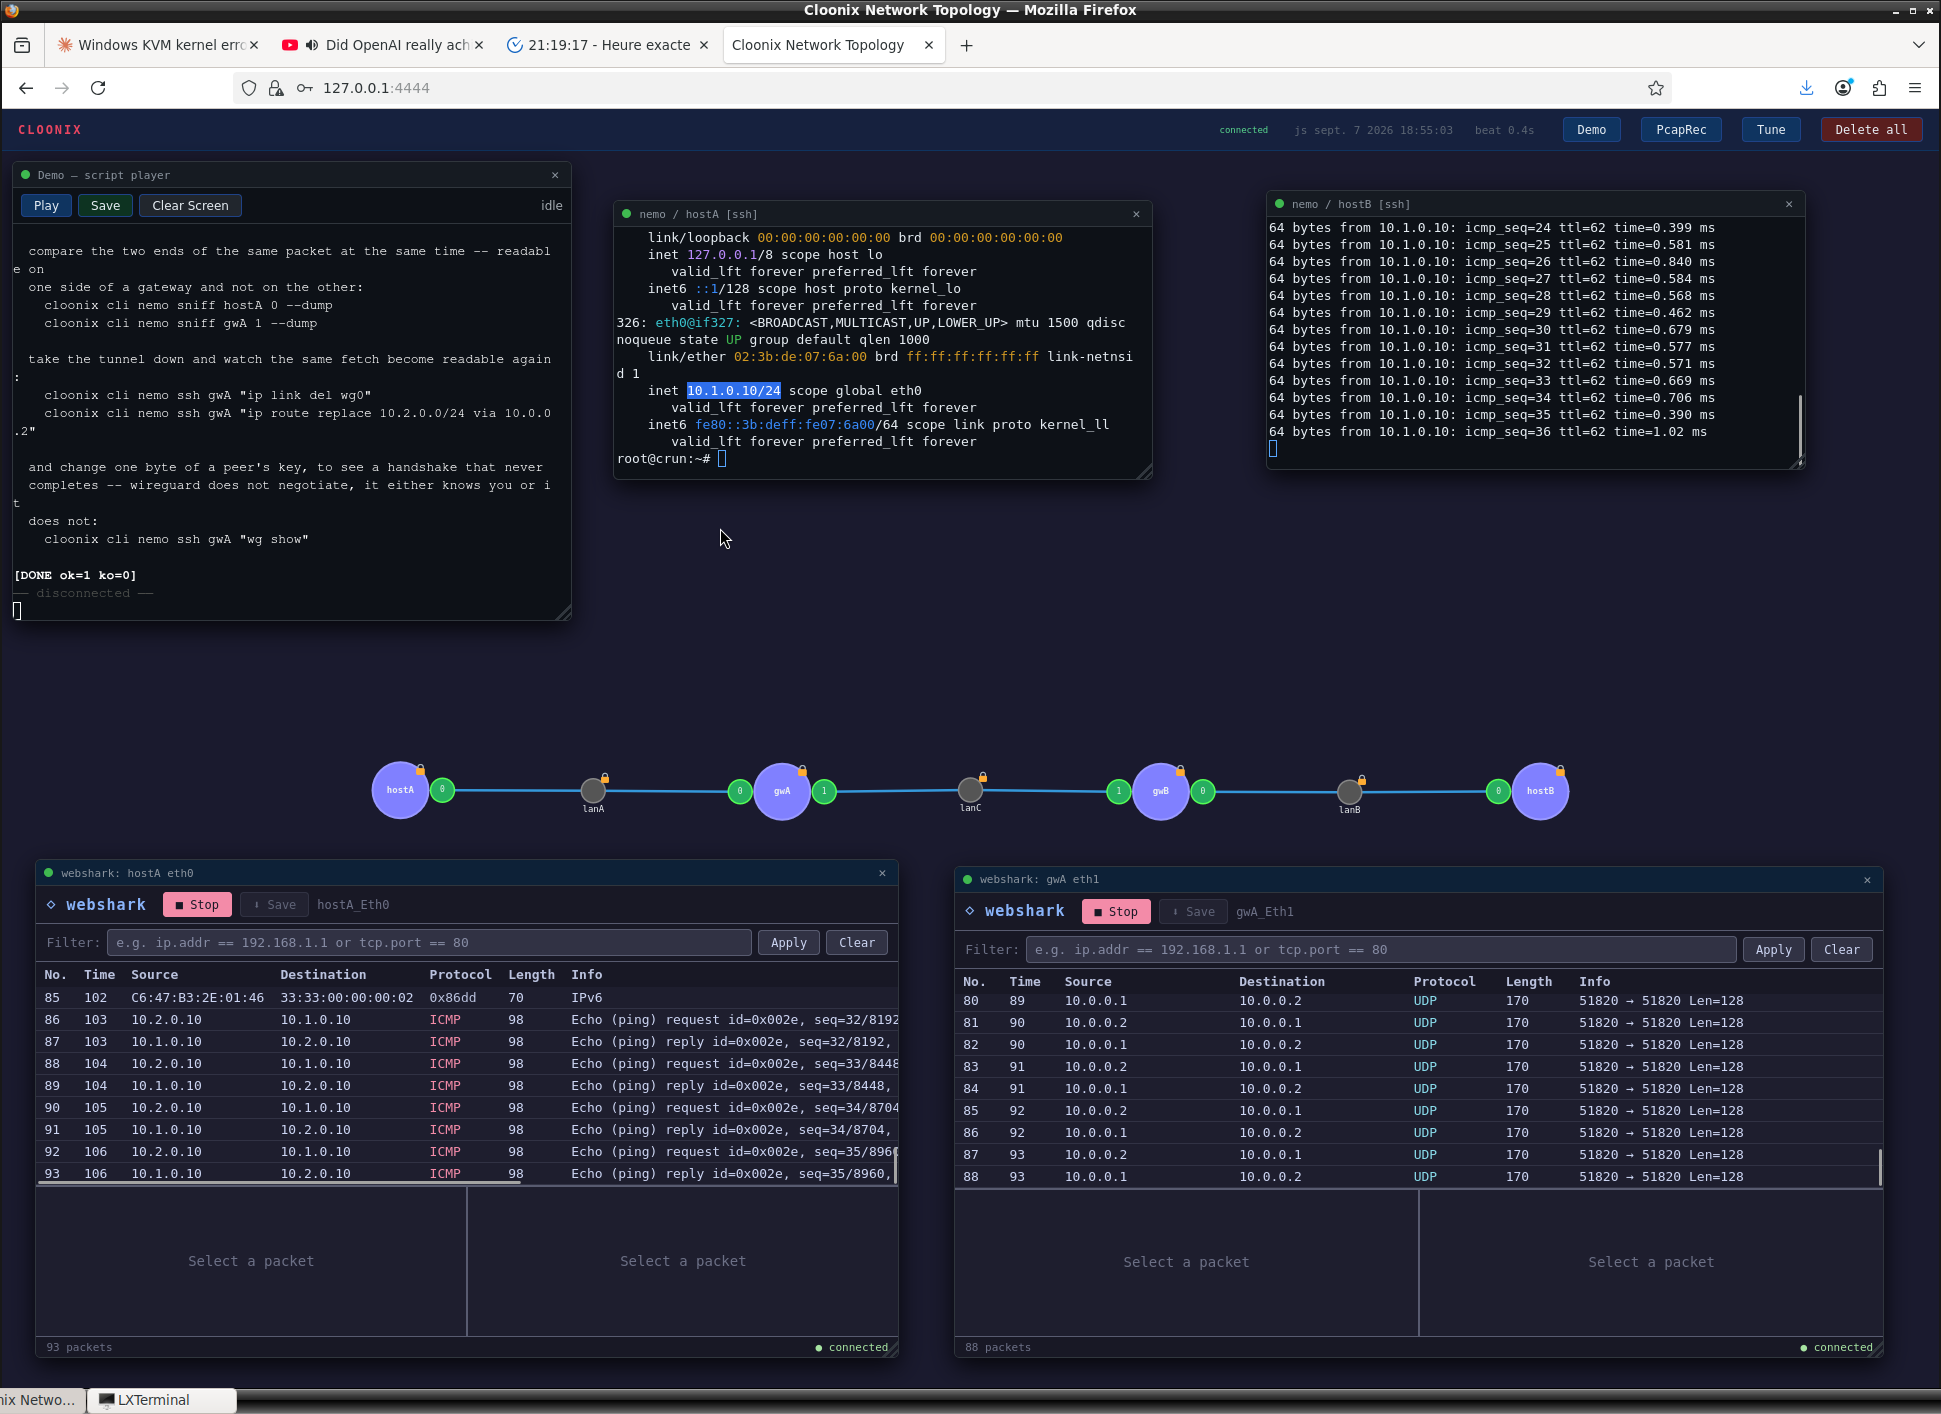Apply the filter in gwA webshark
1941x1414 pixels.
click(1773, 949)
